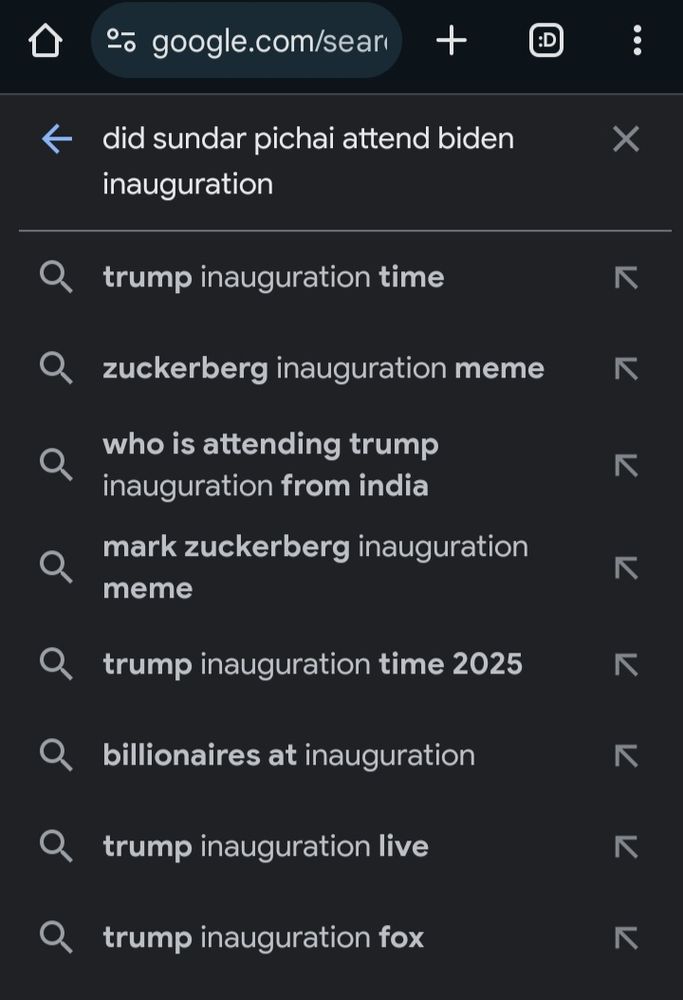Open the tab switcher button
Viewport: 683px width, 1000px height.
pyautogui.click(x=546, y=41)
